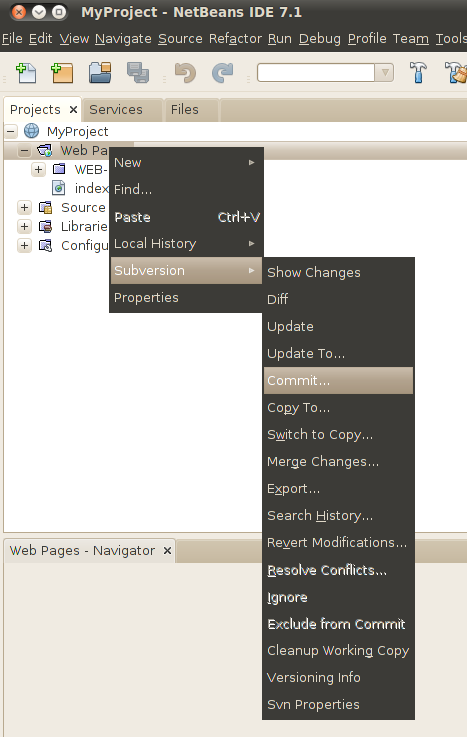This screenshot has height=737, width=467.
Task: Close the Web Pages Navigator tab
Action: [x=167, y=550]
